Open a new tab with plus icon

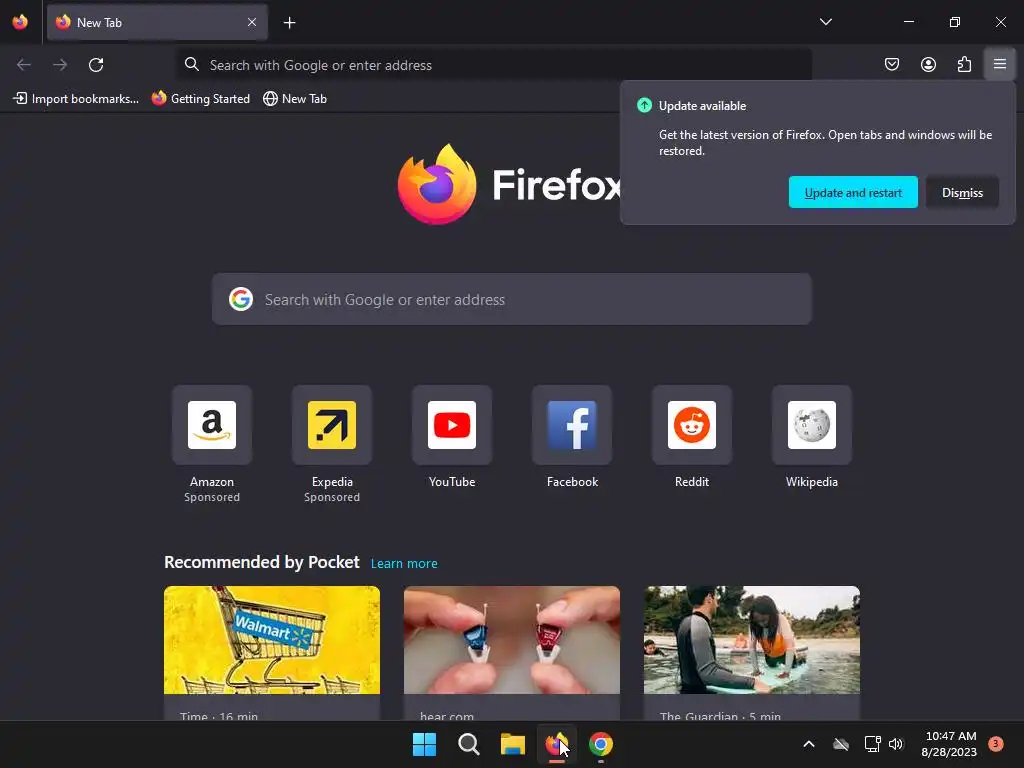289,23
